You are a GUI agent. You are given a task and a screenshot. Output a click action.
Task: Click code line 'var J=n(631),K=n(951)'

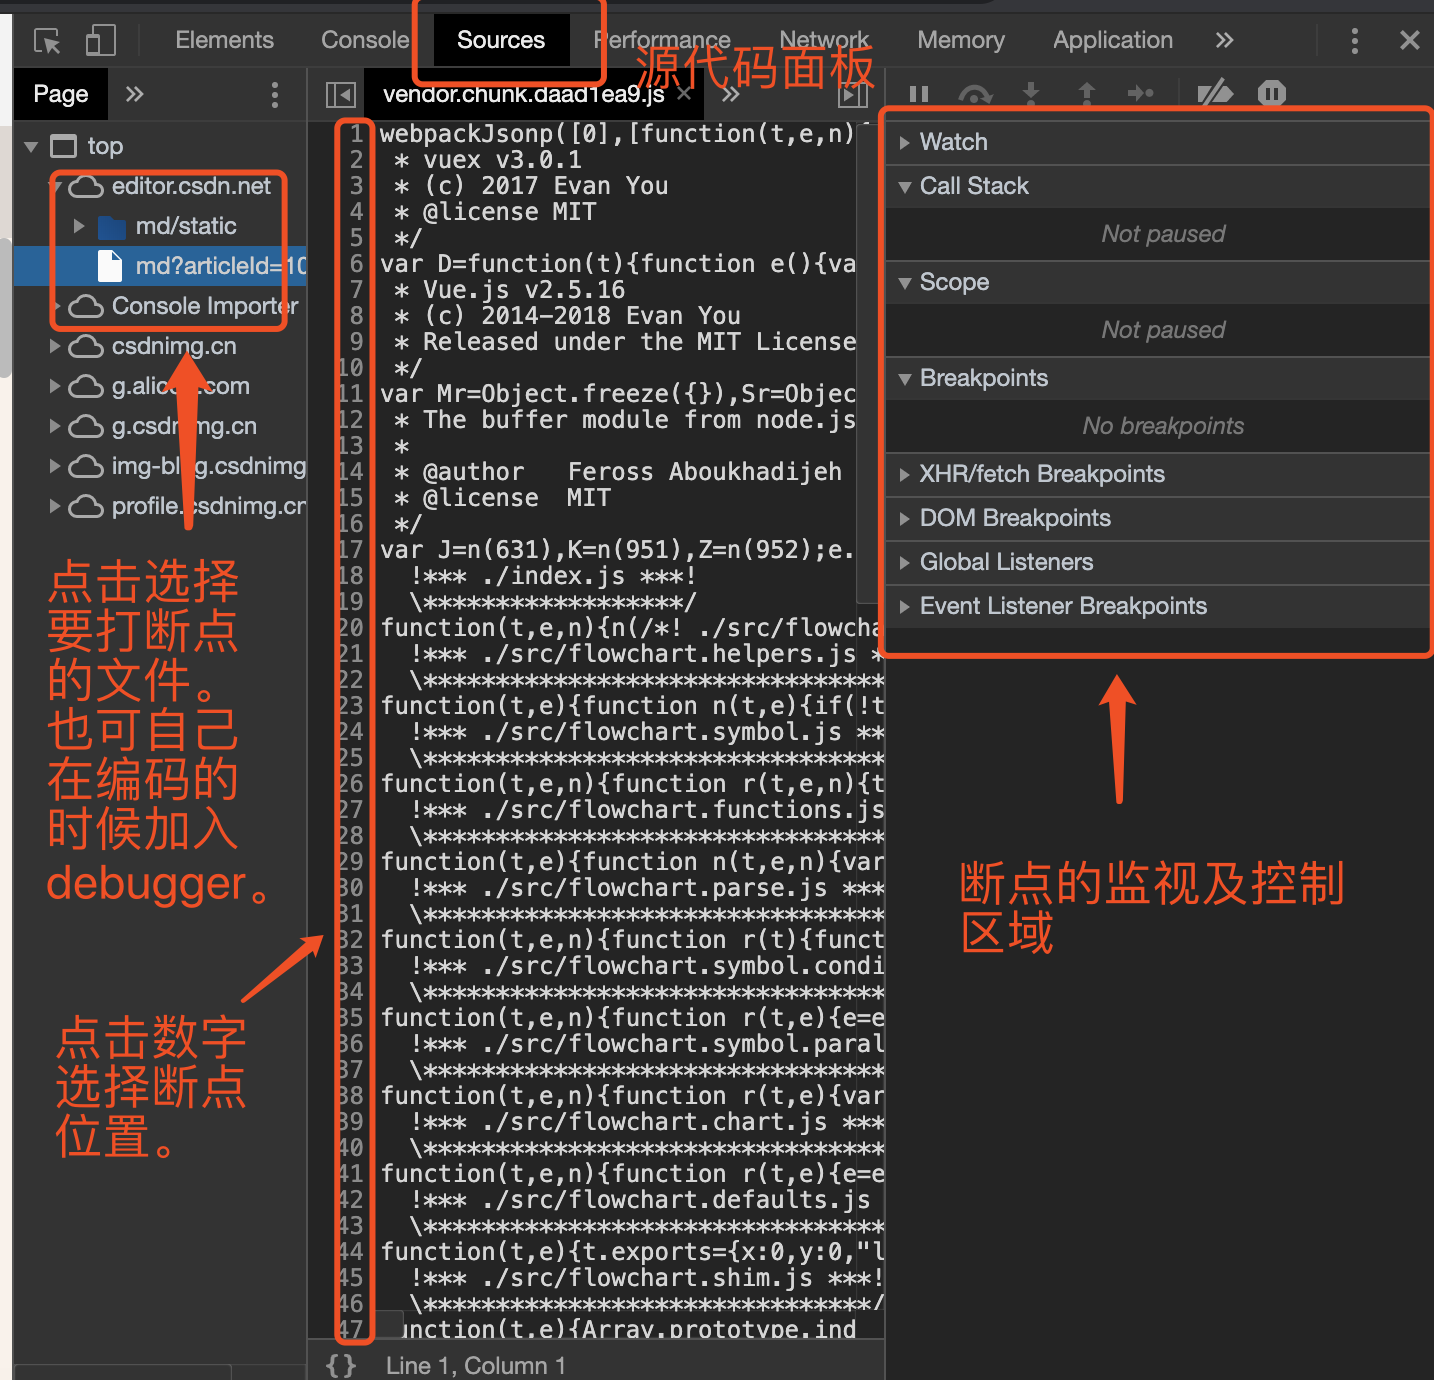[x=617, y=550]
